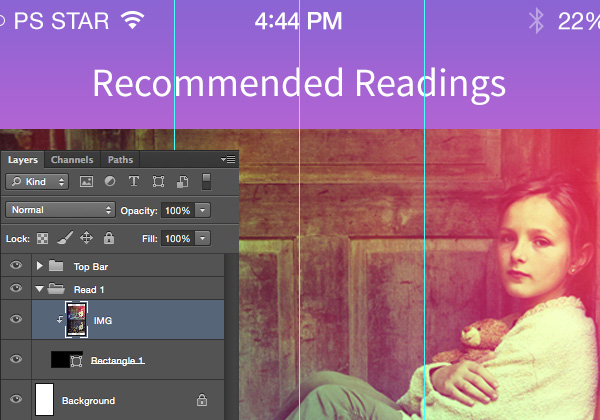
Task: Hide the Read 1 group
Action: (16, 288)
